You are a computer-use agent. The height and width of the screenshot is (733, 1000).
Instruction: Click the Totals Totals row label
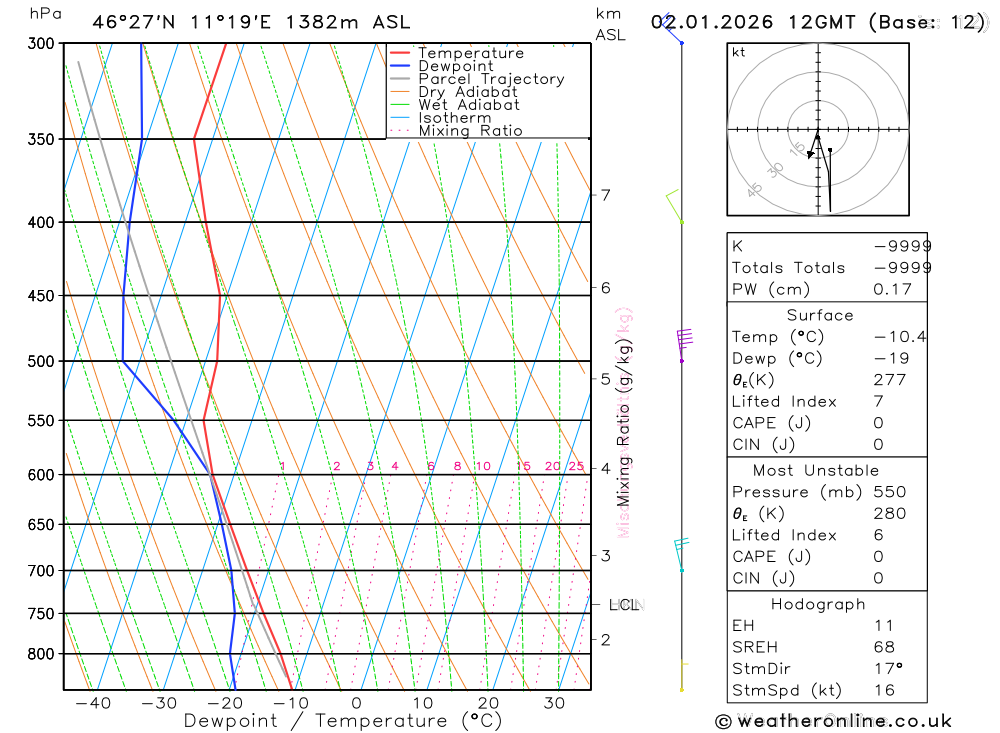click(x=788, y=268)
